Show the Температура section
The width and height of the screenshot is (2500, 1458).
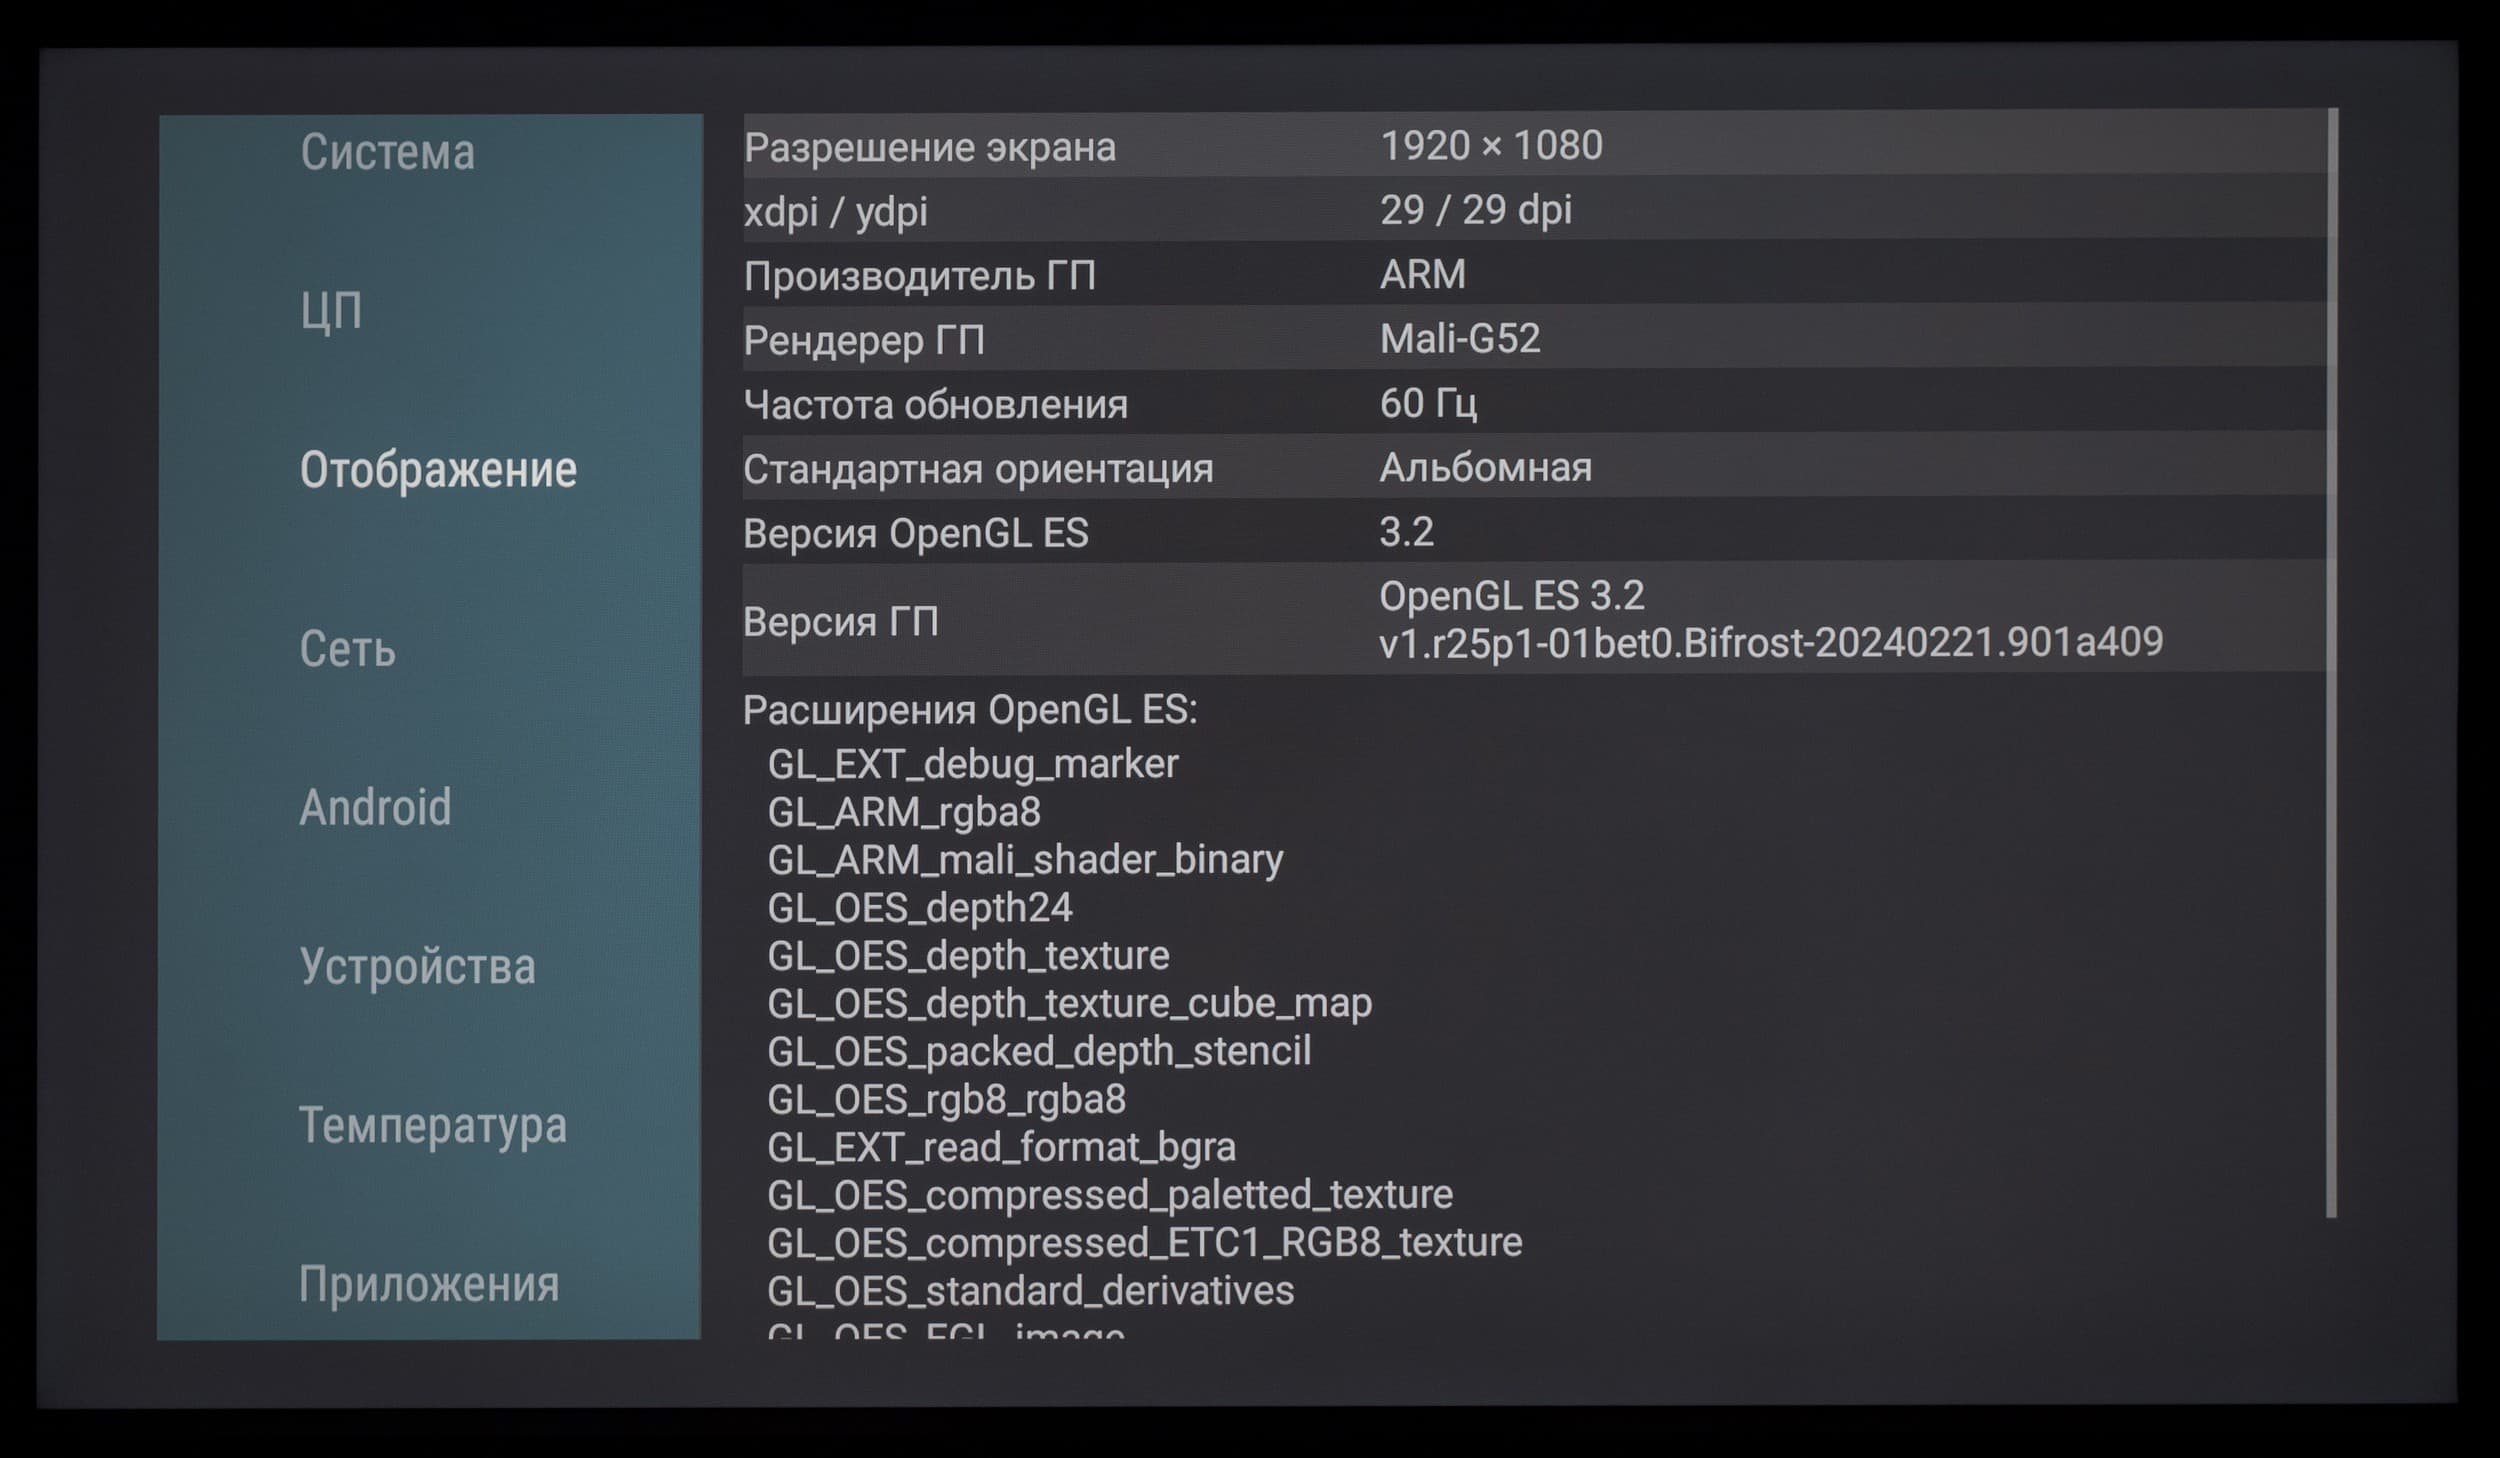(432, 1126)
